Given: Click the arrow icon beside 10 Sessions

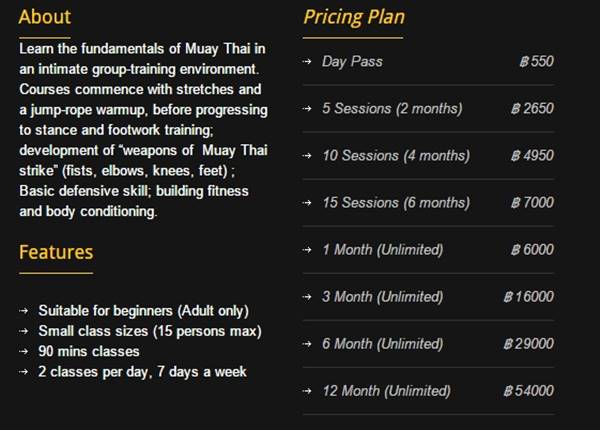Looking at the screenshot, I should pos(307,156).
